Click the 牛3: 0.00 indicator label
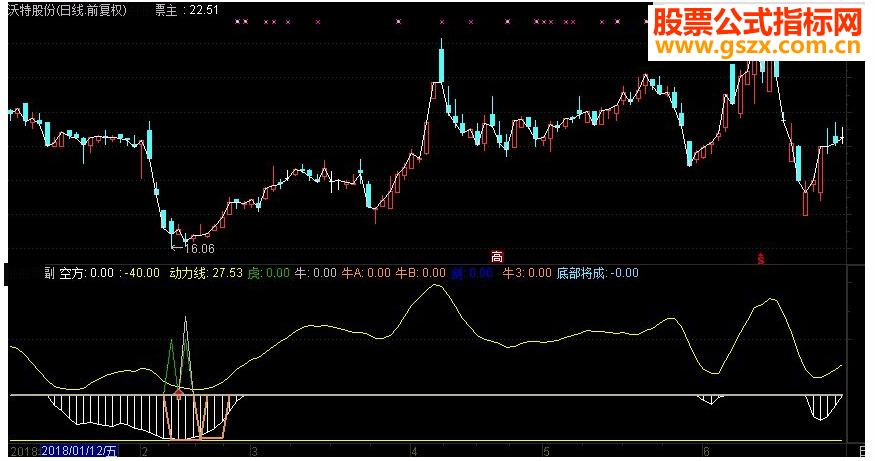The height and width of the screenshot is (461, 875). coord(527,273)
